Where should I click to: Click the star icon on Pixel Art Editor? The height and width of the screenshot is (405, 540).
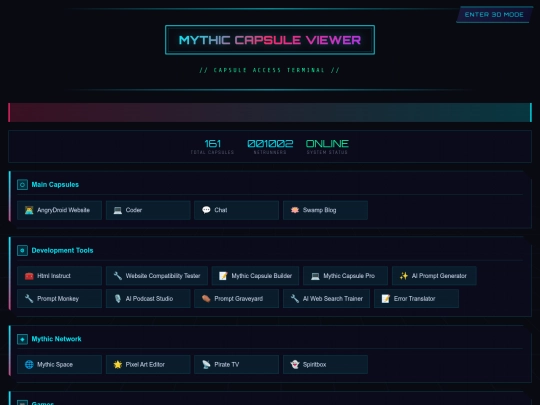point(118,364)
